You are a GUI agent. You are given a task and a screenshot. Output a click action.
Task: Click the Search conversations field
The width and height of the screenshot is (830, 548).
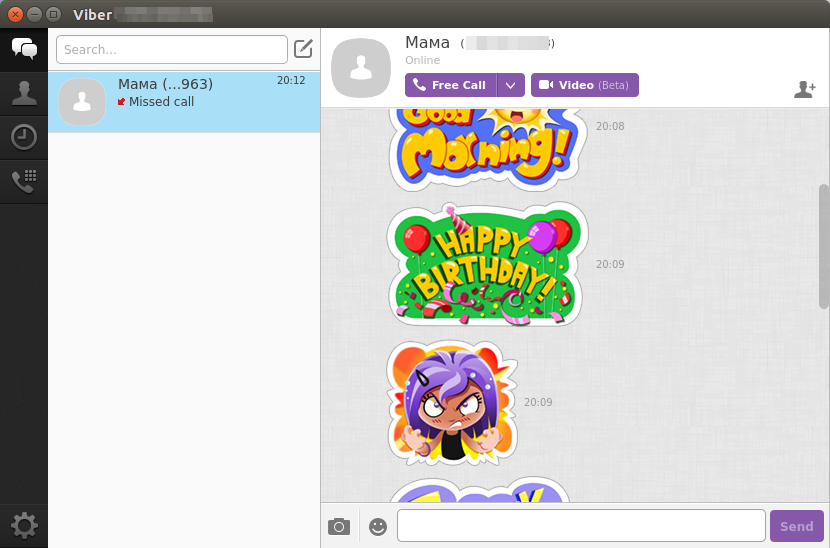click(172, 49)
